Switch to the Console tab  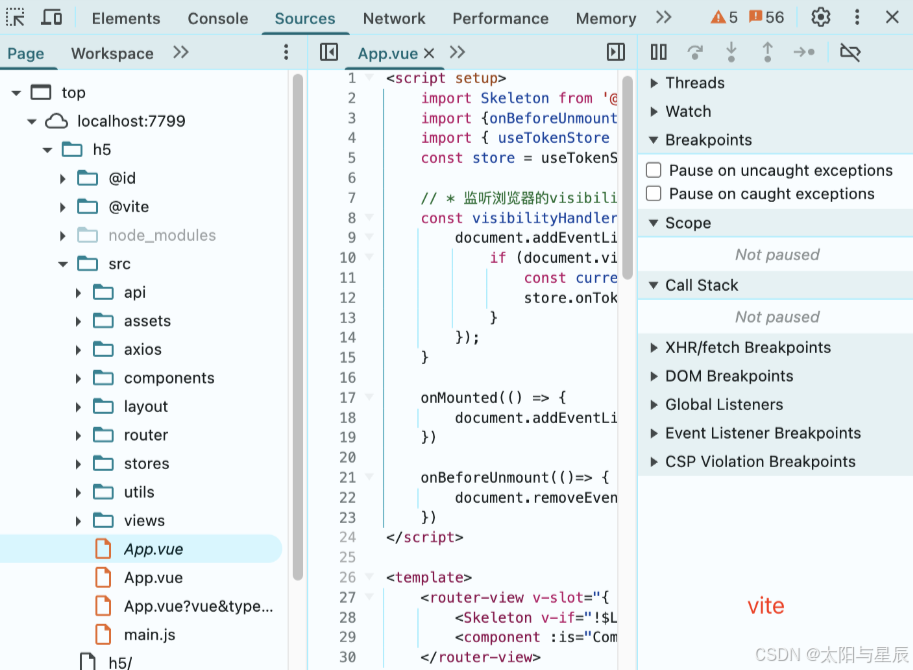[x=218, y=18]
